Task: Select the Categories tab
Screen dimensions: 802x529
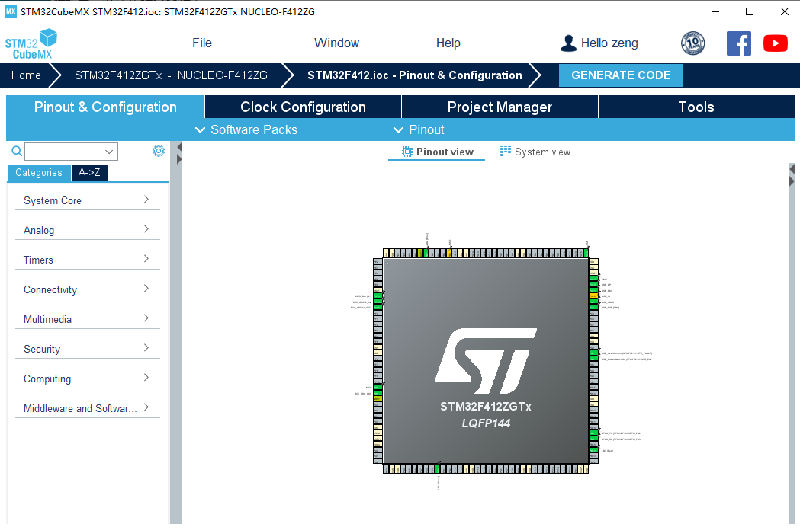Action: coord(39,173)
